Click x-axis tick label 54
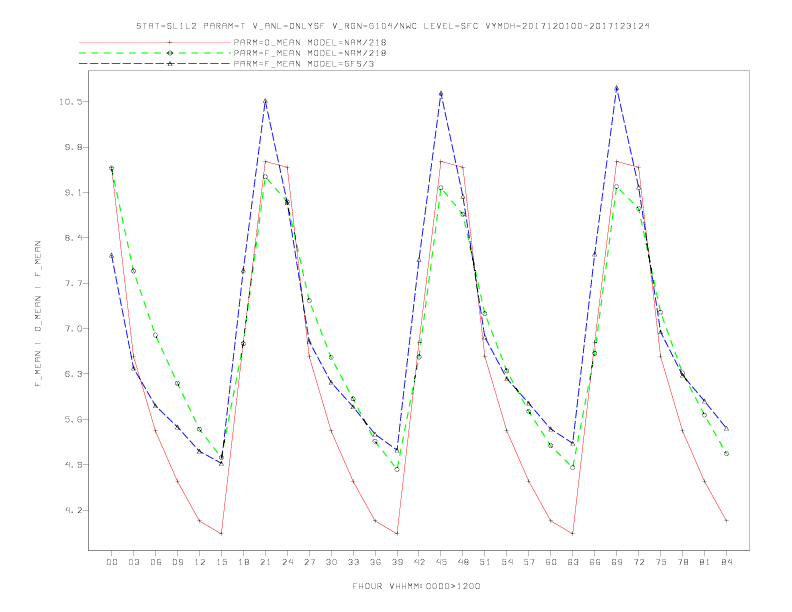Viewport: 792px width, 612px height. (x=507, y=562)
